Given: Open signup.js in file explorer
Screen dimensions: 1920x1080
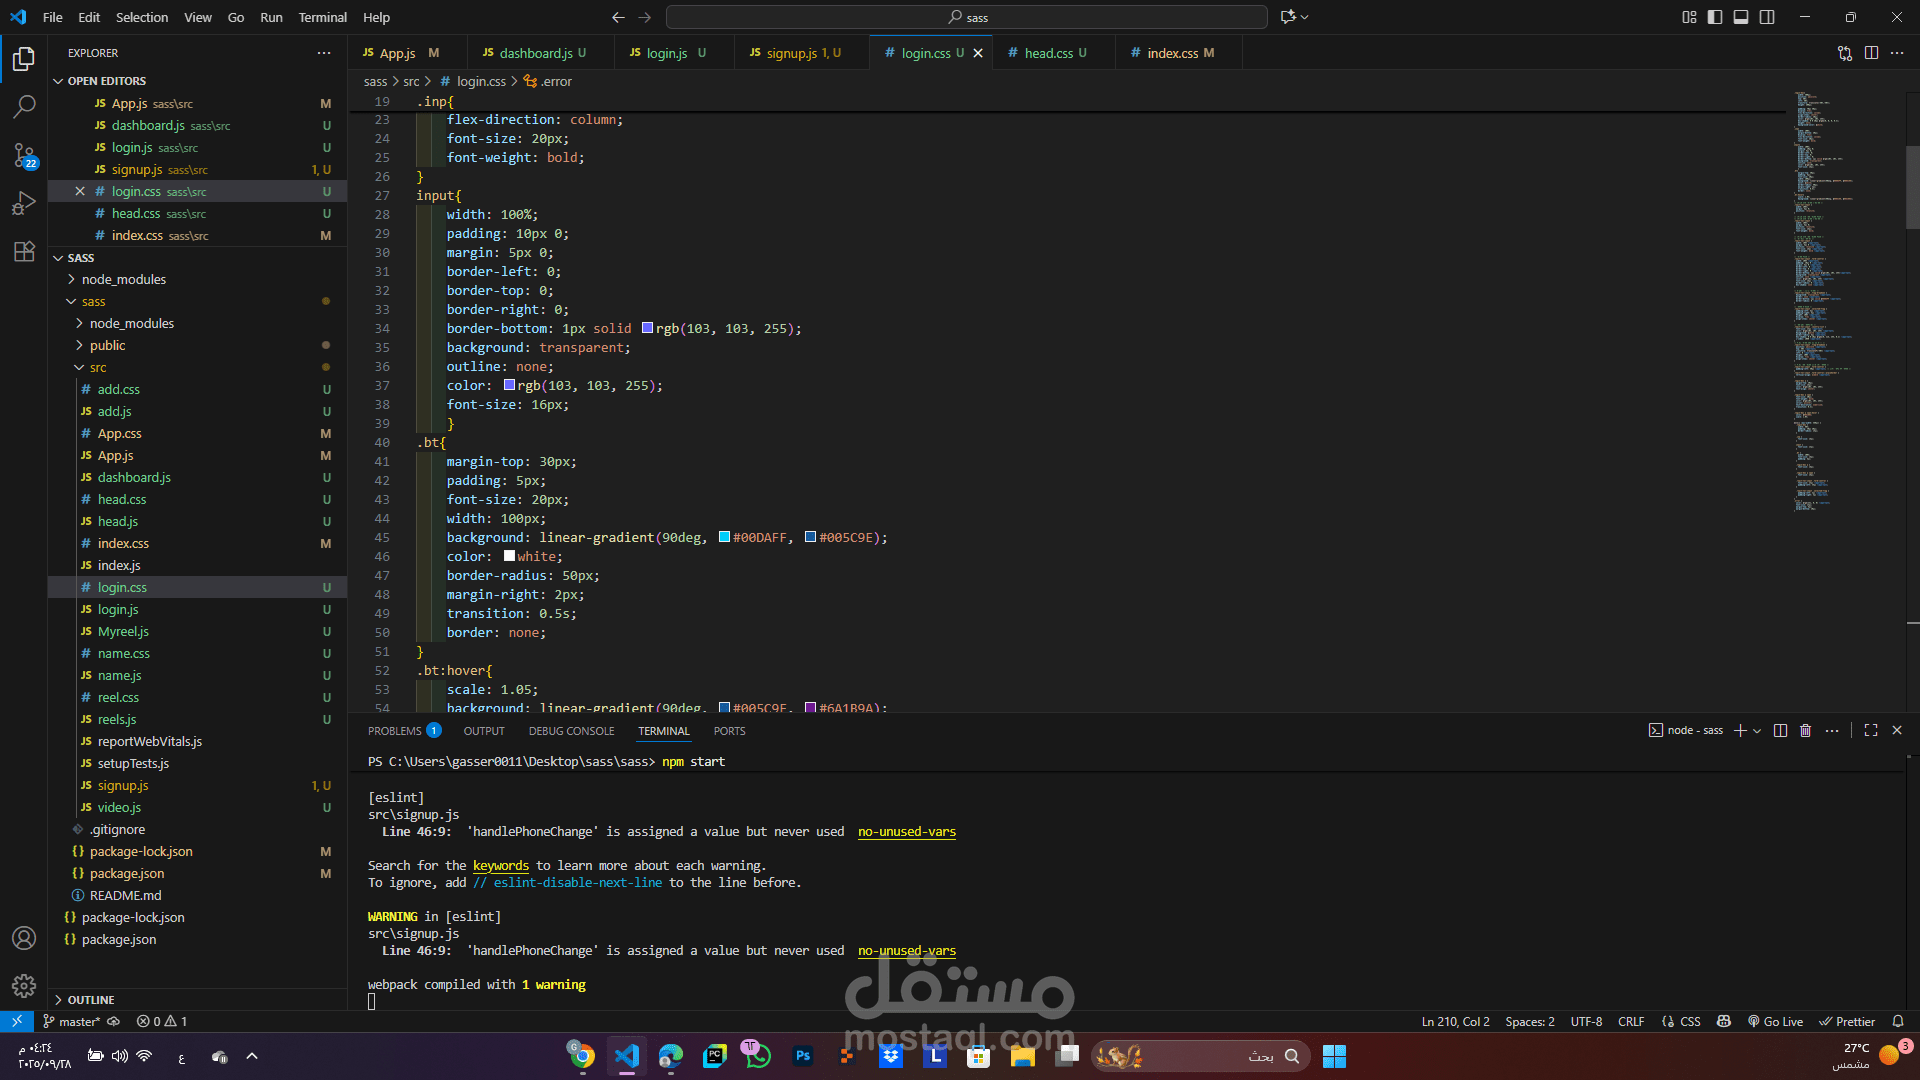Looking at the screenshot, I should coord(122,785).
